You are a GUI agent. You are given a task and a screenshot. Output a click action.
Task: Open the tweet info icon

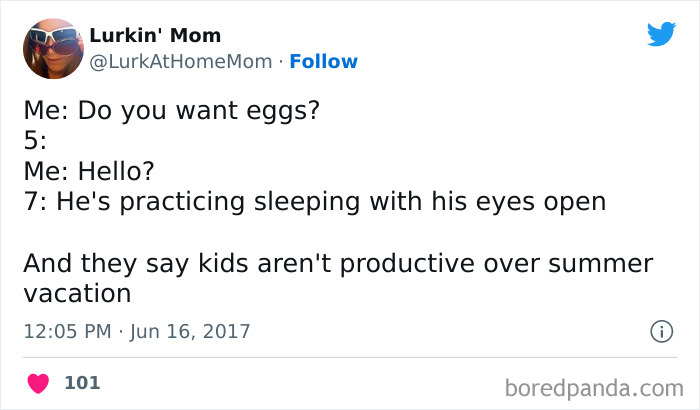click(x=660, y=330)
